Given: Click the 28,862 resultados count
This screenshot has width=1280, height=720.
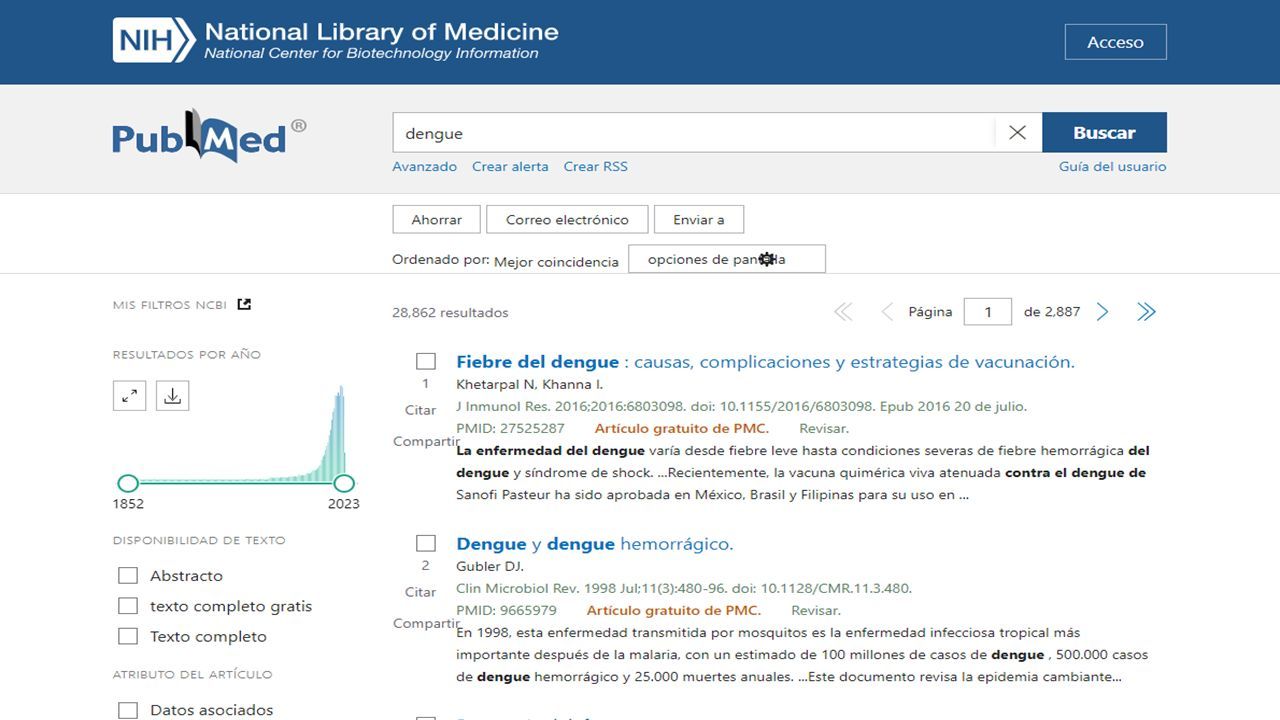Looking at the screenshot, I should coord(450,313).
